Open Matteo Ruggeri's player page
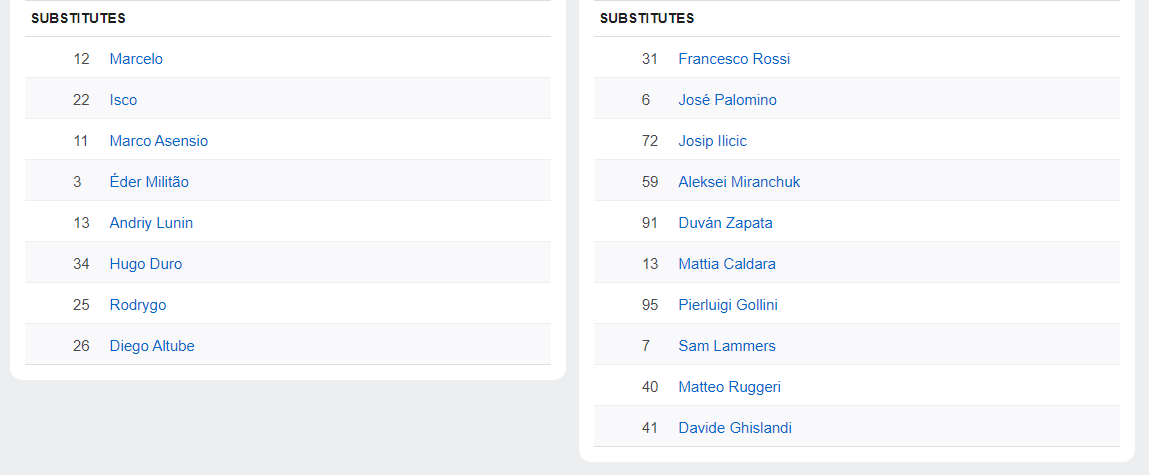Viewport: 1149px width, 475px height. [729, 387]
